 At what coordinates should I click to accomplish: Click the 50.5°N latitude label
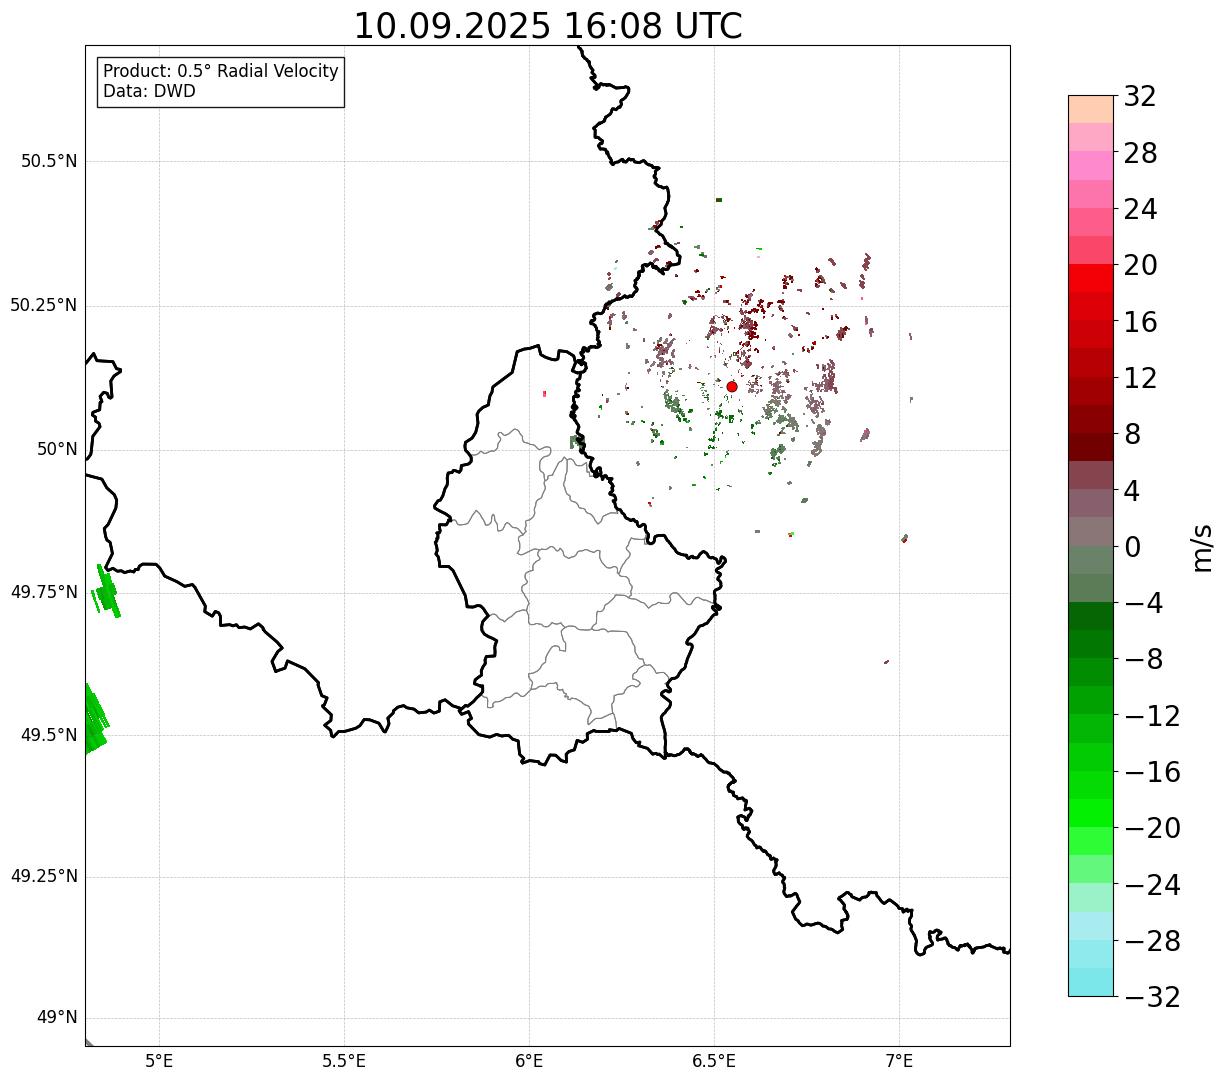[x=49, y=161]
